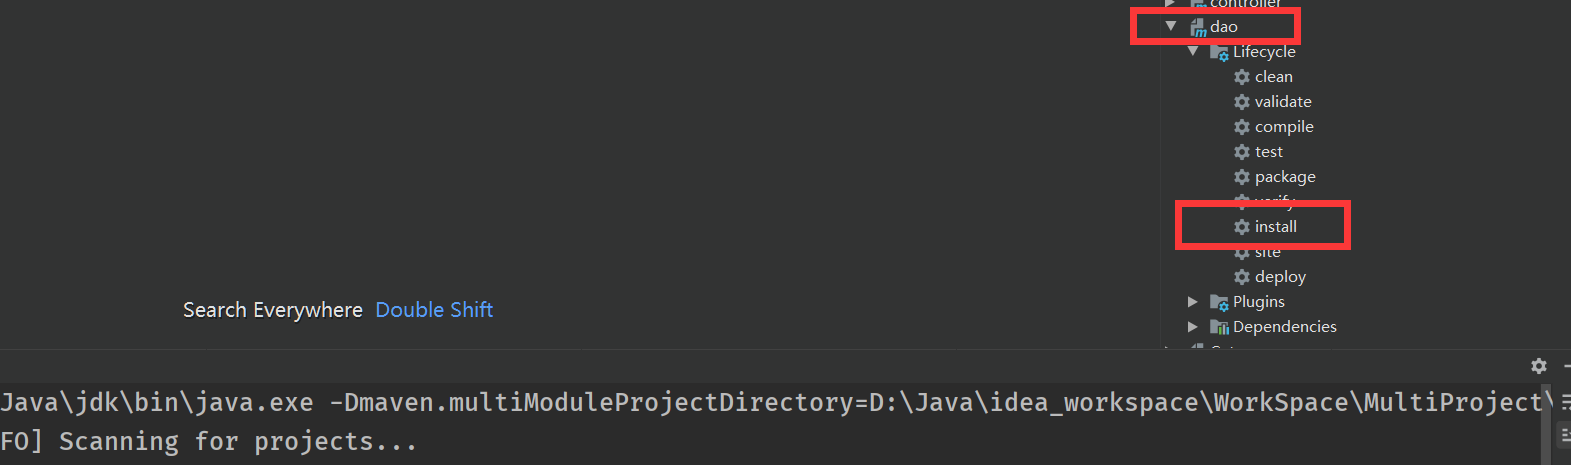Open Run tool window settings gear
Image resolution: width=1571 pixels, height=465 pixels.
(x=1539, y=366)
